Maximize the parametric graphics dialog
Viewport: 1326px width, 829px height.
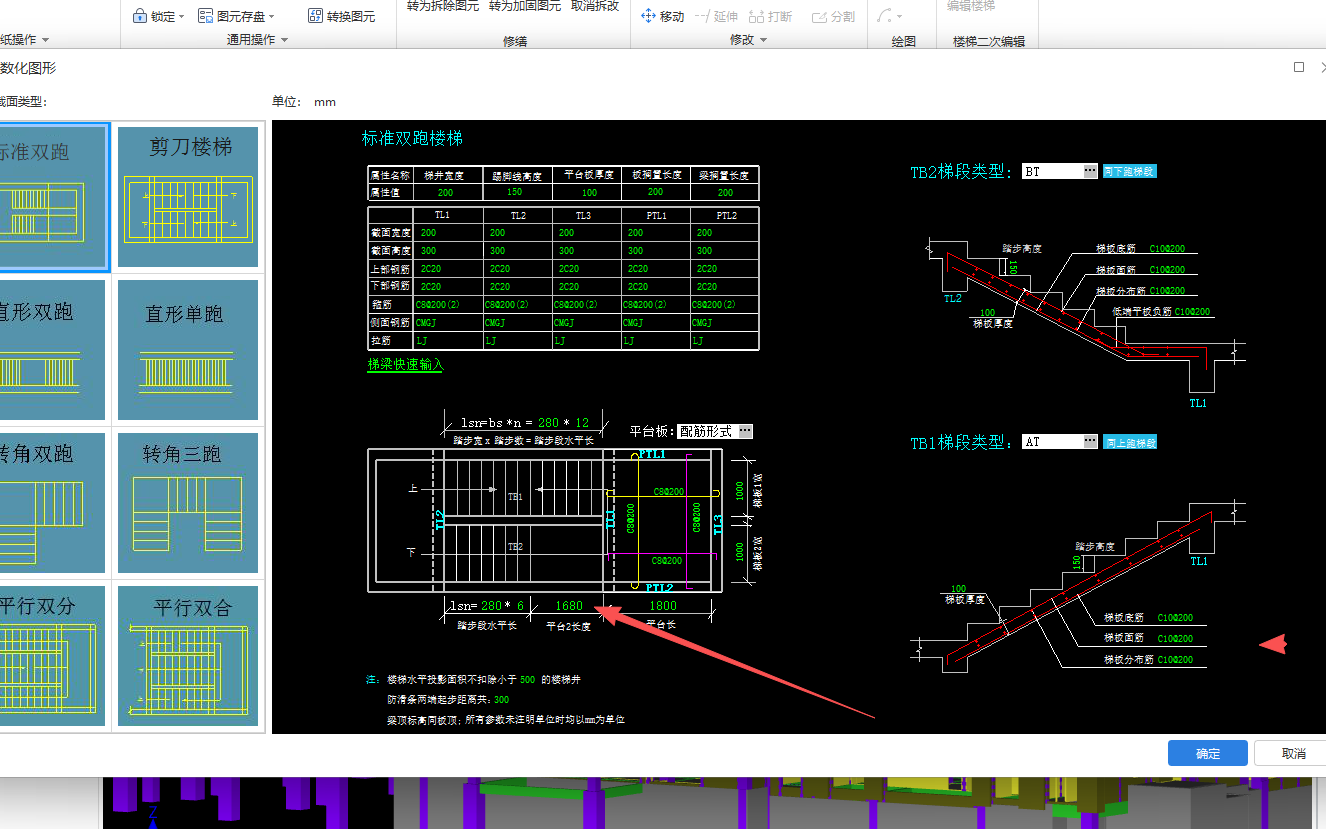pos(1299,67)
